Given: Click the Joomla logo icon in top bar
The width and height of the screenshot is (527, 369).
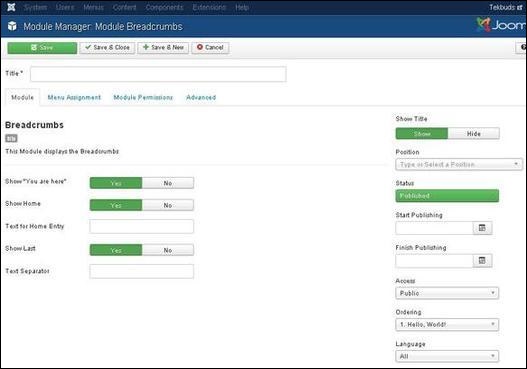Looking at the screenshot, I should pos(11,7).
